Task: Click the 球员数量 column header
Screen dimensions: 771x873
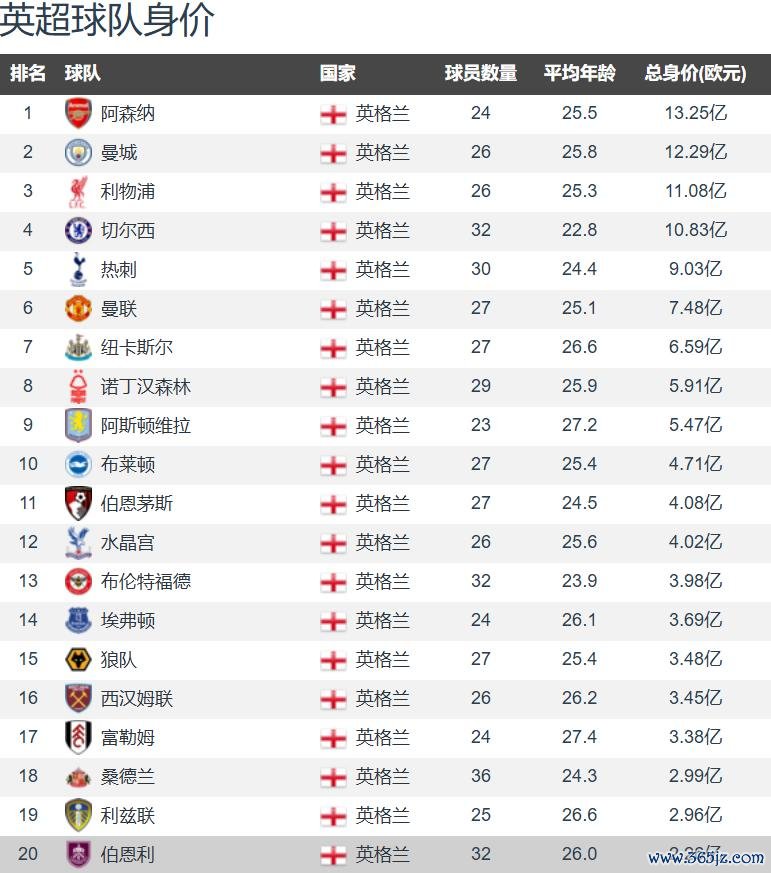Action: (481, 73)
